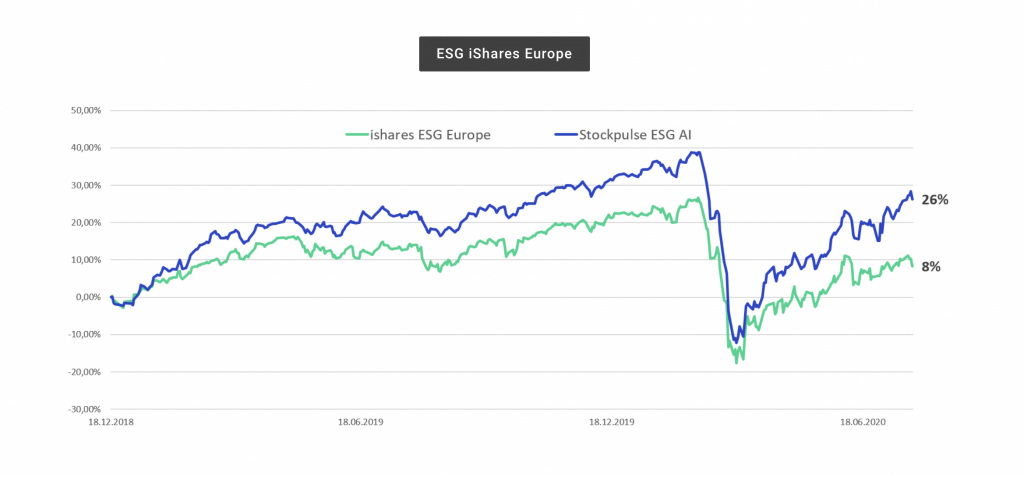Select the 18.06.2019 date on the axis

[361, 422]
